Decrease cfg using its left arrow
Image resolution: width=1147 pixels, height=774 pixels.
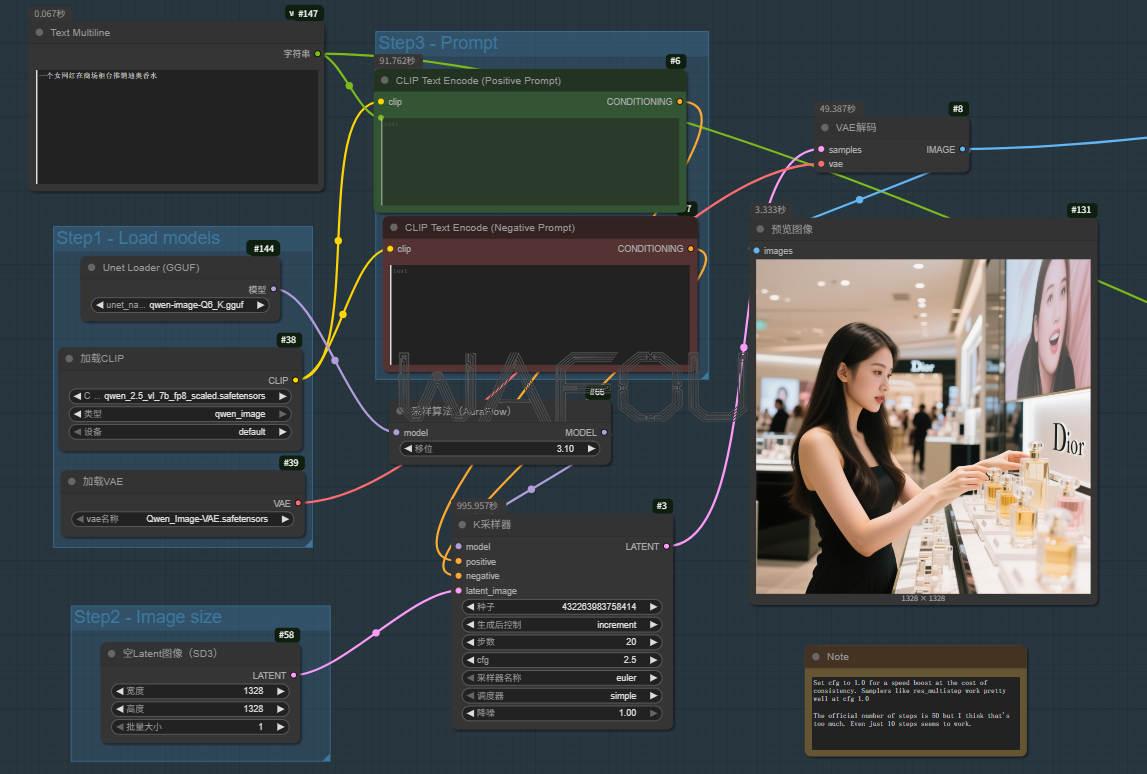point(470,660)
